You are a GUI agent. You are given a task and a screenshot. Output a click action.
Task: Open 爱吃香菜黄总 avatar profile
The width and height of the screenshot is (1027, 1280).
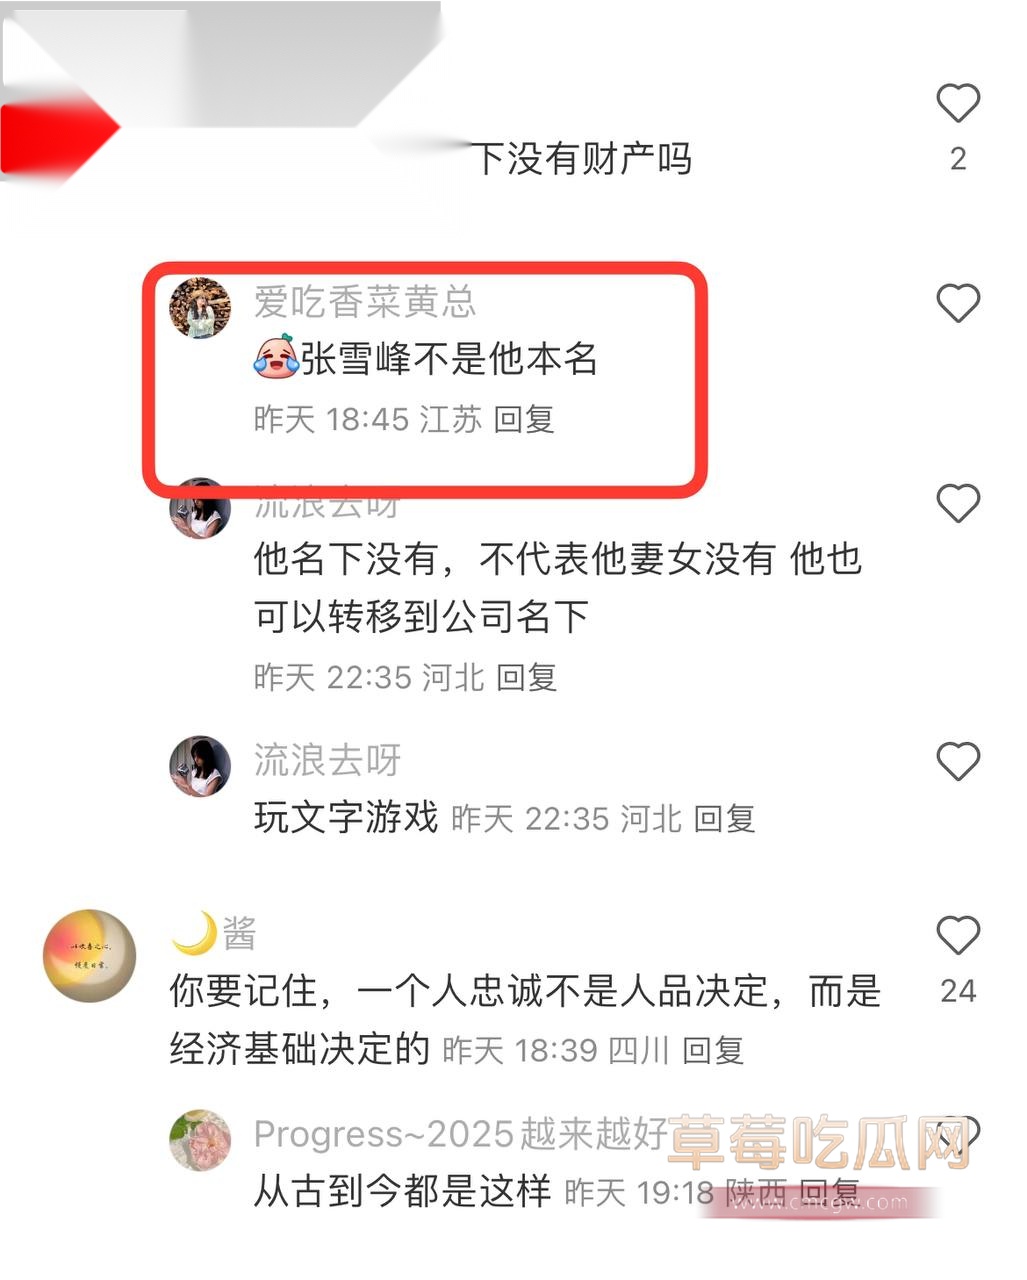(x=200, y=308)
